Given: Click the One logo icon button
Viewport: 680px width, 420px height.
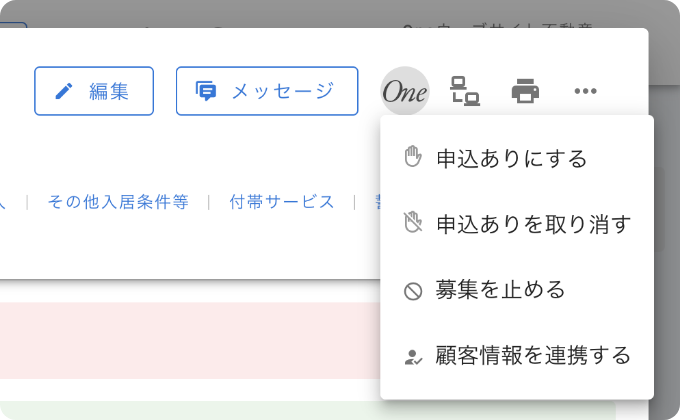Looking at the screenshot, I should [405, 91].
